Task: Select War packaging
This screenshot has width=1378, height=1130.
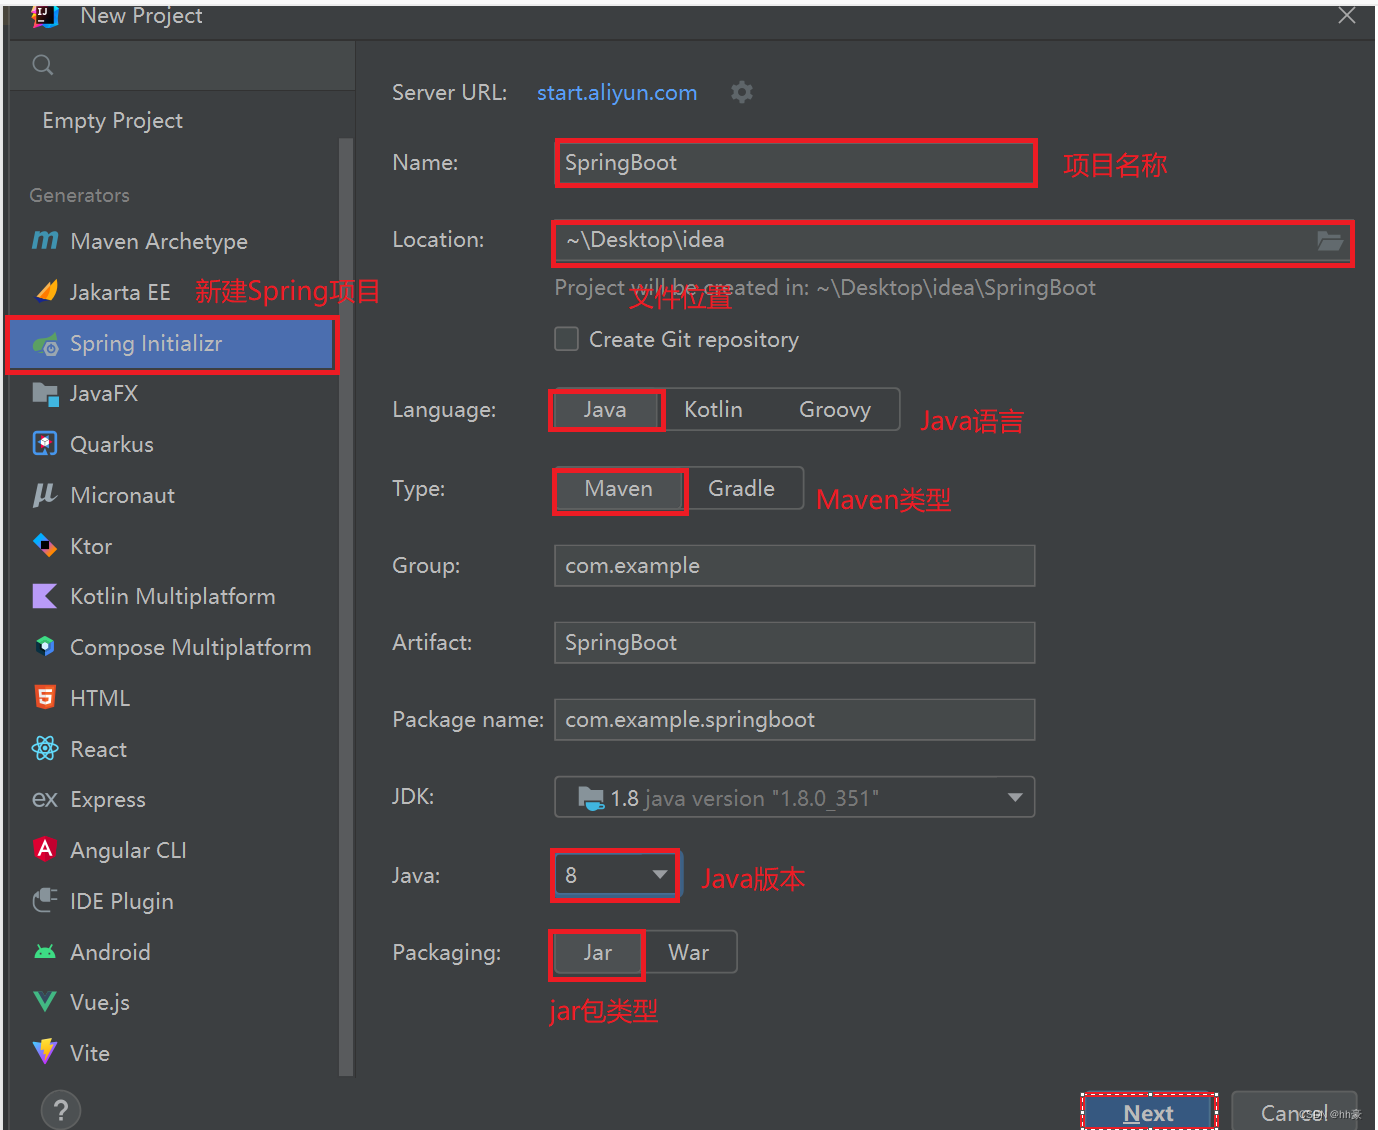Action: coord(689,953)
